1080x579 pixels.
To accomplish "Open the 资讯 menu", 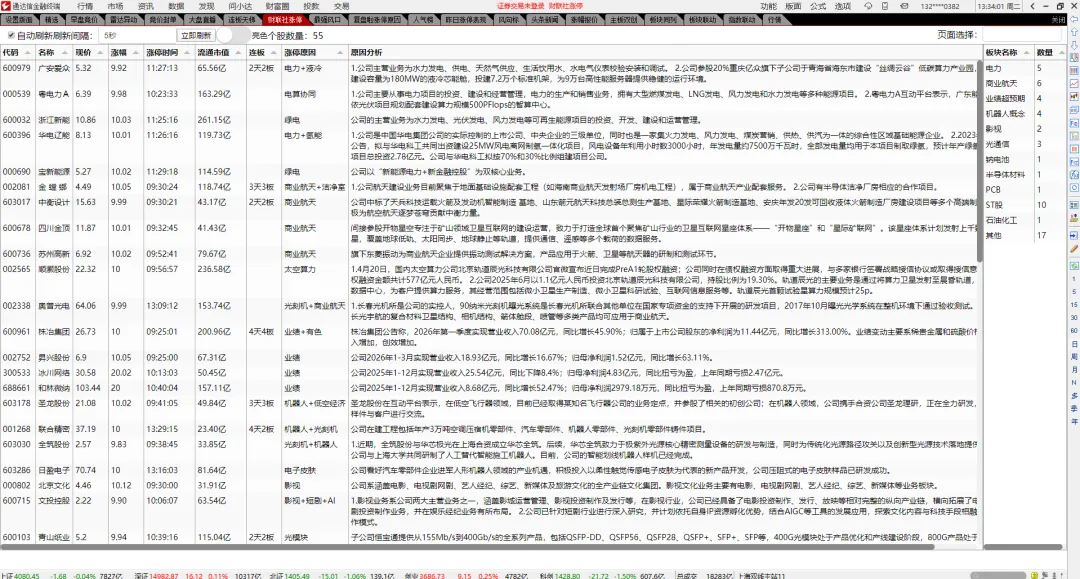I will coord(145,6).
